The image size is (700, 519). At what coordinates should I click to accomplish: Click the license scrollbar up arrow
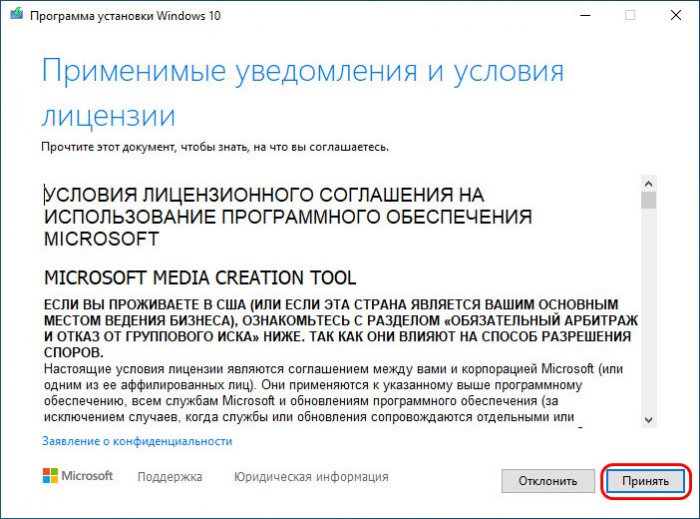649,183
